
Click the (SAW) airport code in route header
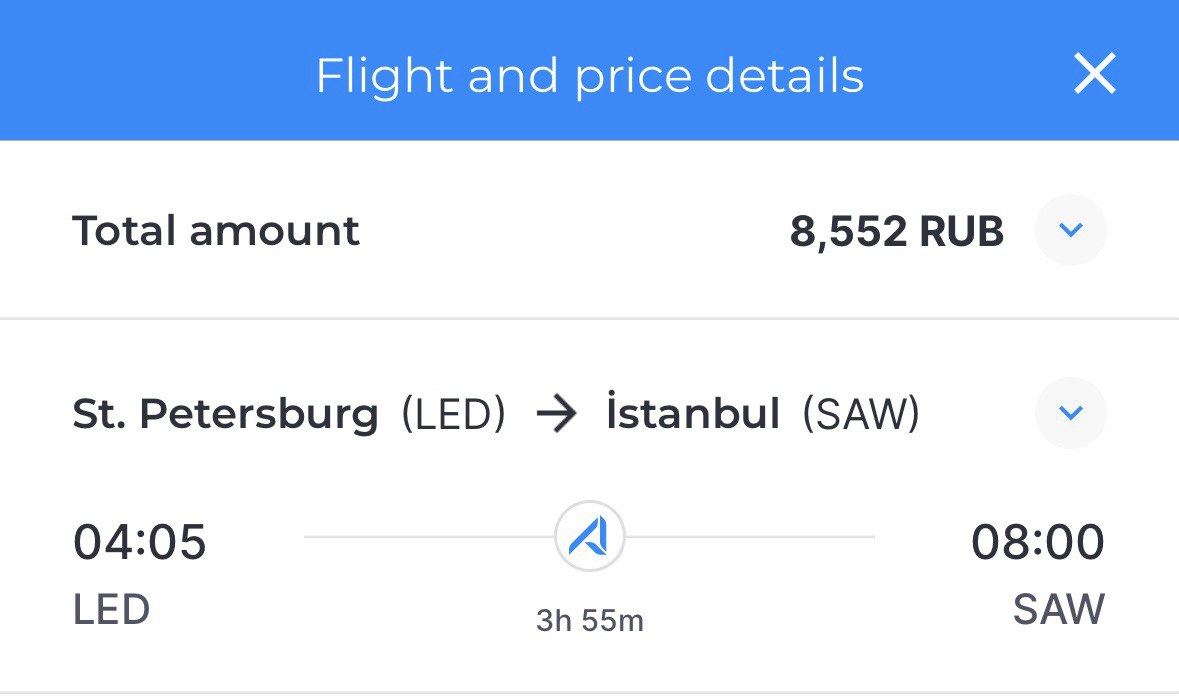click(861, 414)
